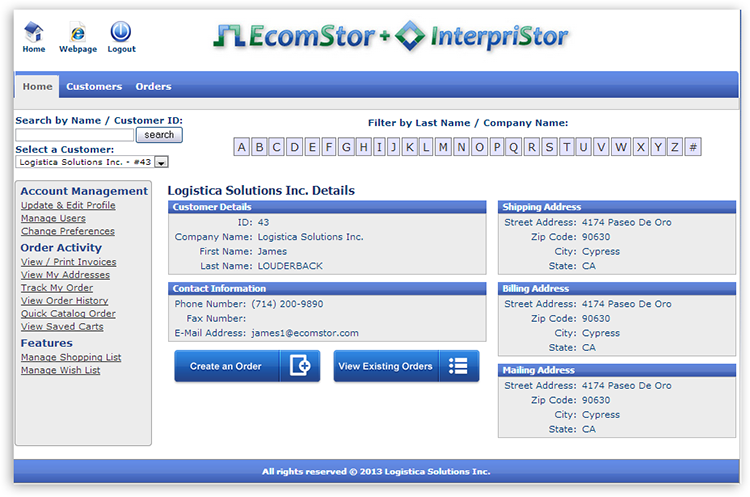Filter last names by letter R

point(532,147)
